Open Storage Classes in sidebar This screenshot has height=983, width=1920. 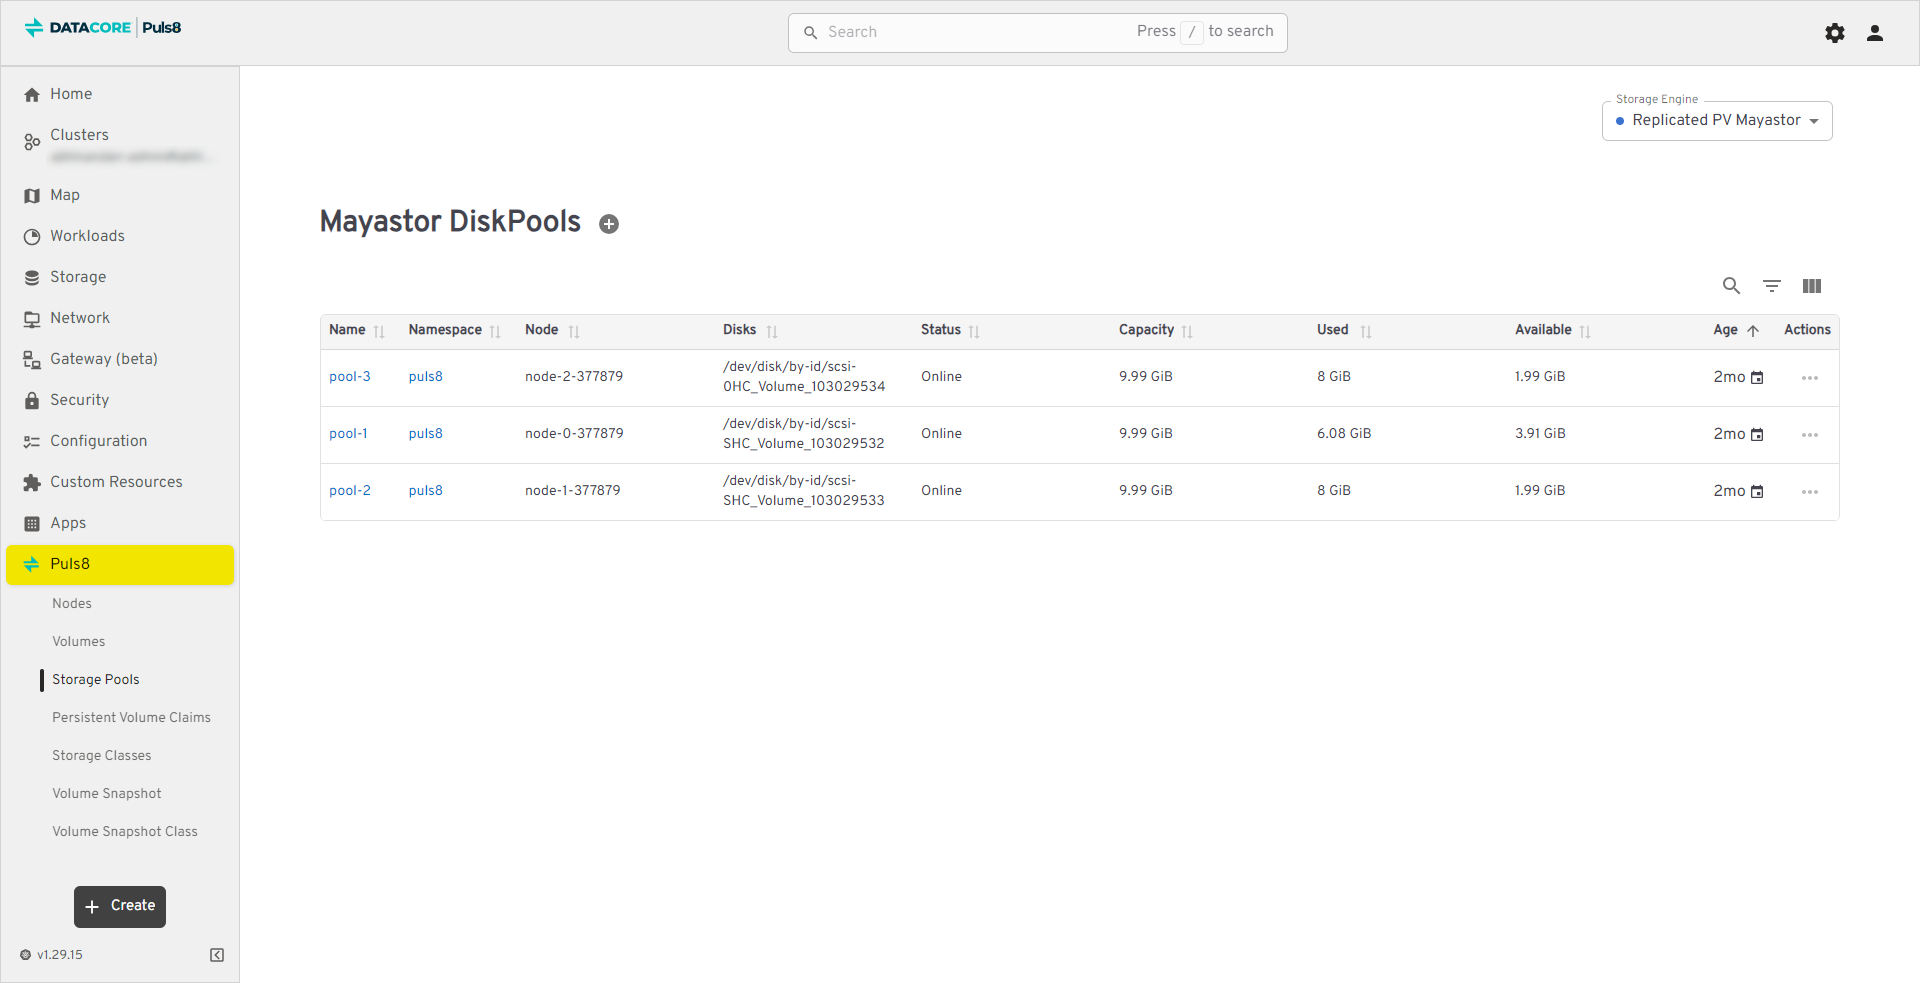pyautogui.click(x=101, y=755)
